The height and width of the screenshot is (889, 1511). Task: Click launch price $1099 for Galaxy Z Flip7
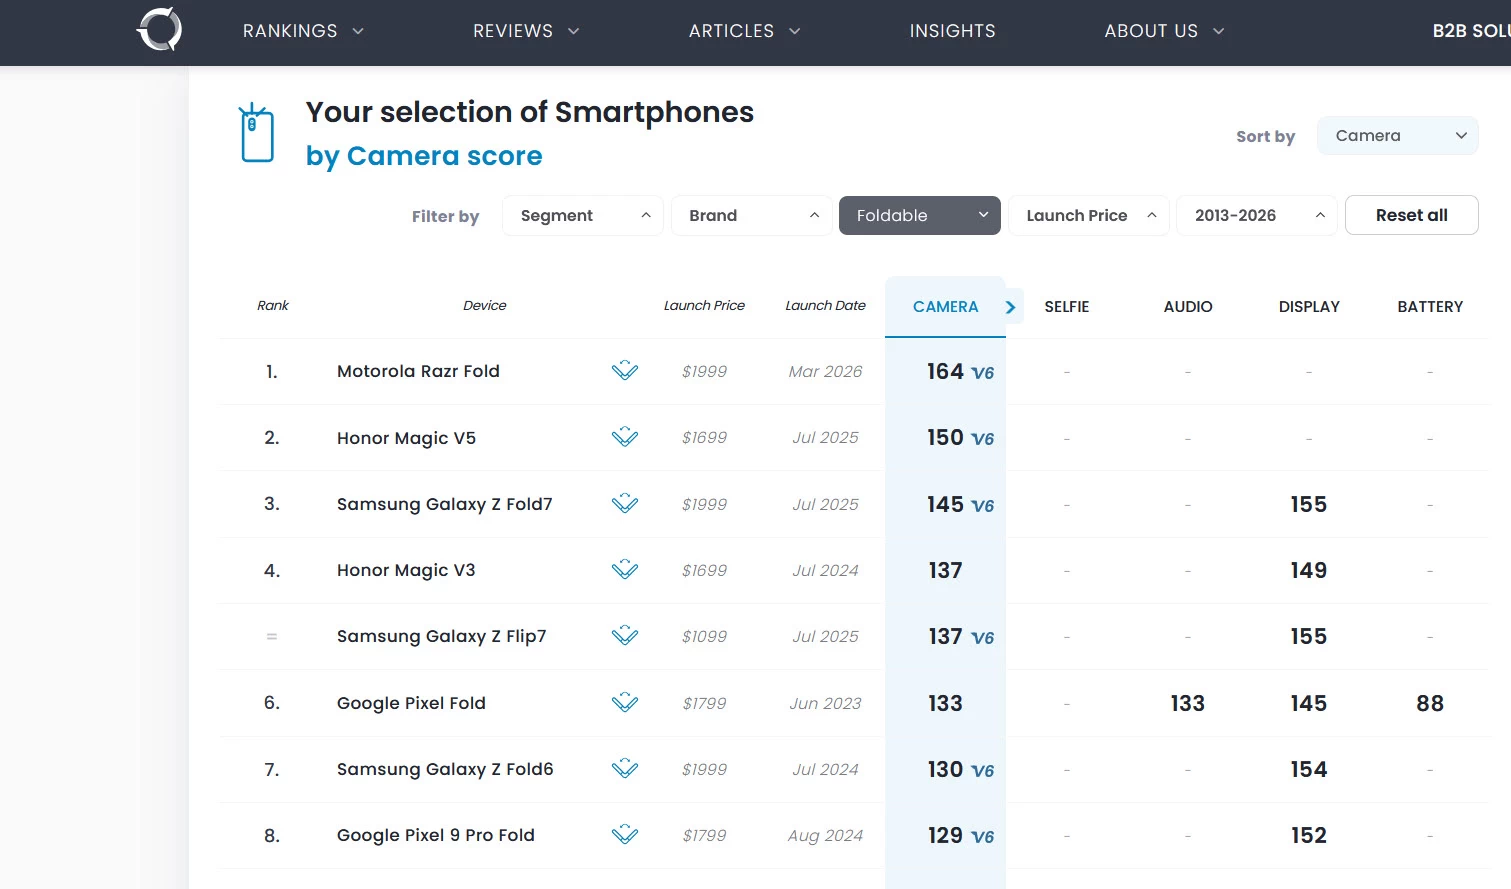pos(704,636)
